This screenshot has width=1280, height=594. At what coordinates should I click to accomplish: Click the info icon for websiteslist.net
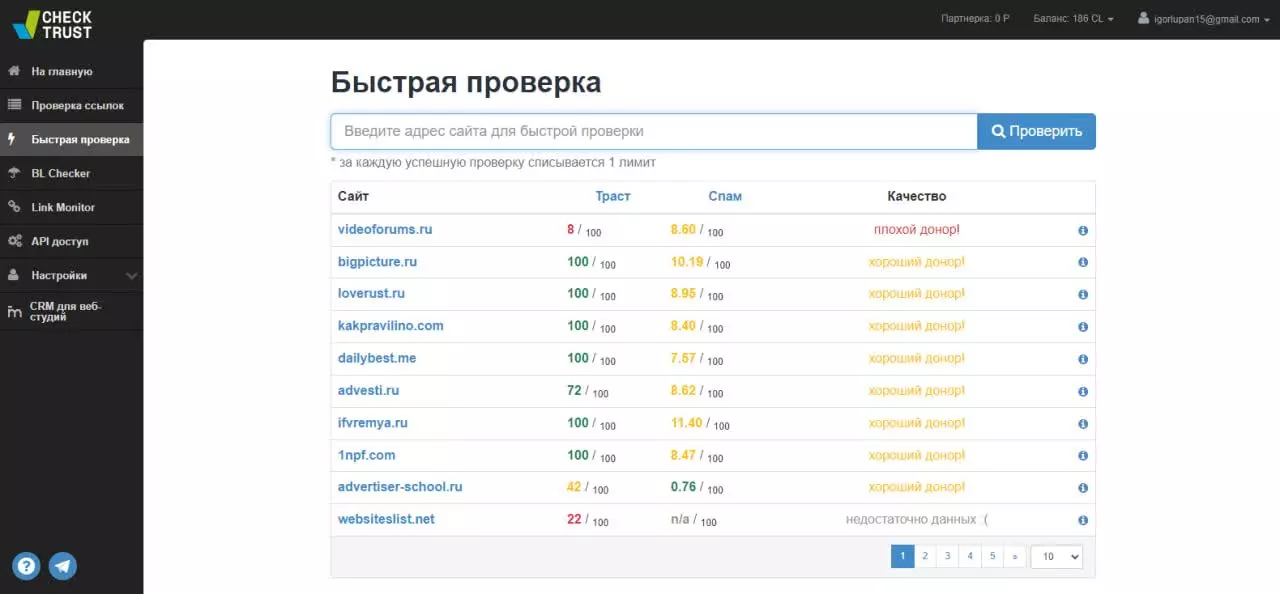point(1083,521)
